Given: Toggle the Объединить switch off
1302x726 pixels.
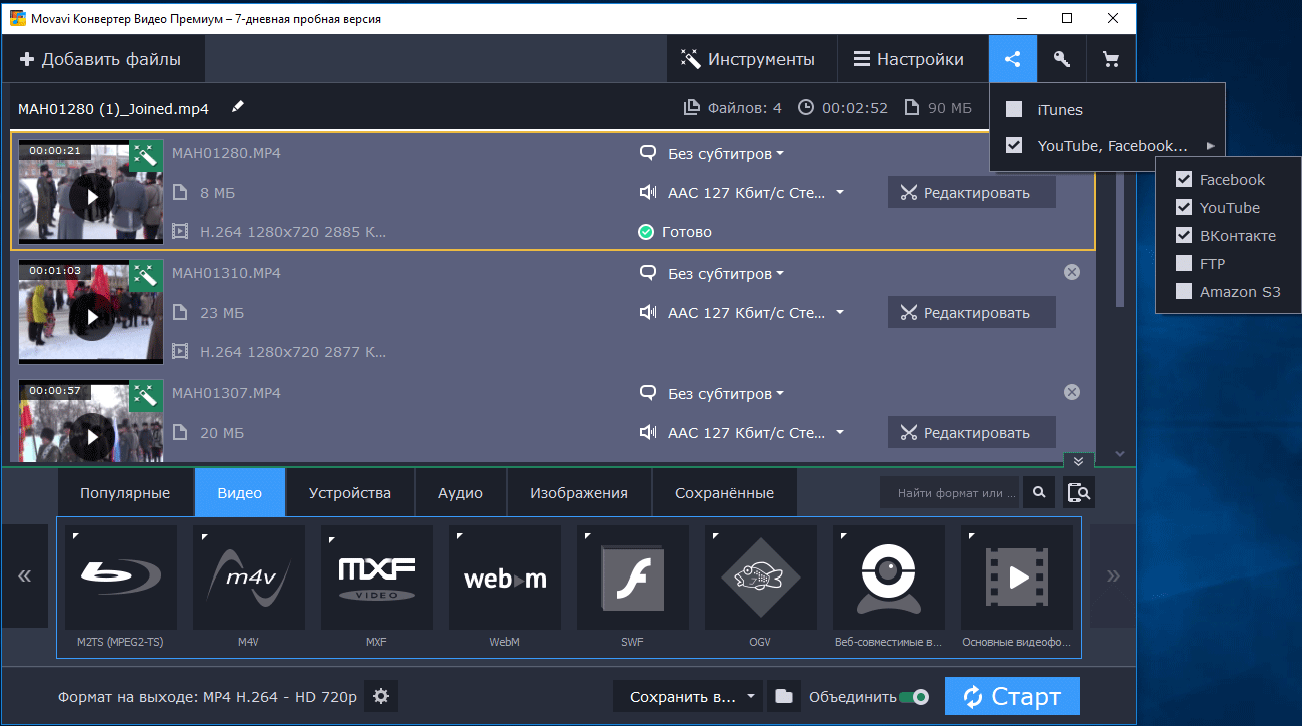Looking at the screenshot, I should point(914,697).
